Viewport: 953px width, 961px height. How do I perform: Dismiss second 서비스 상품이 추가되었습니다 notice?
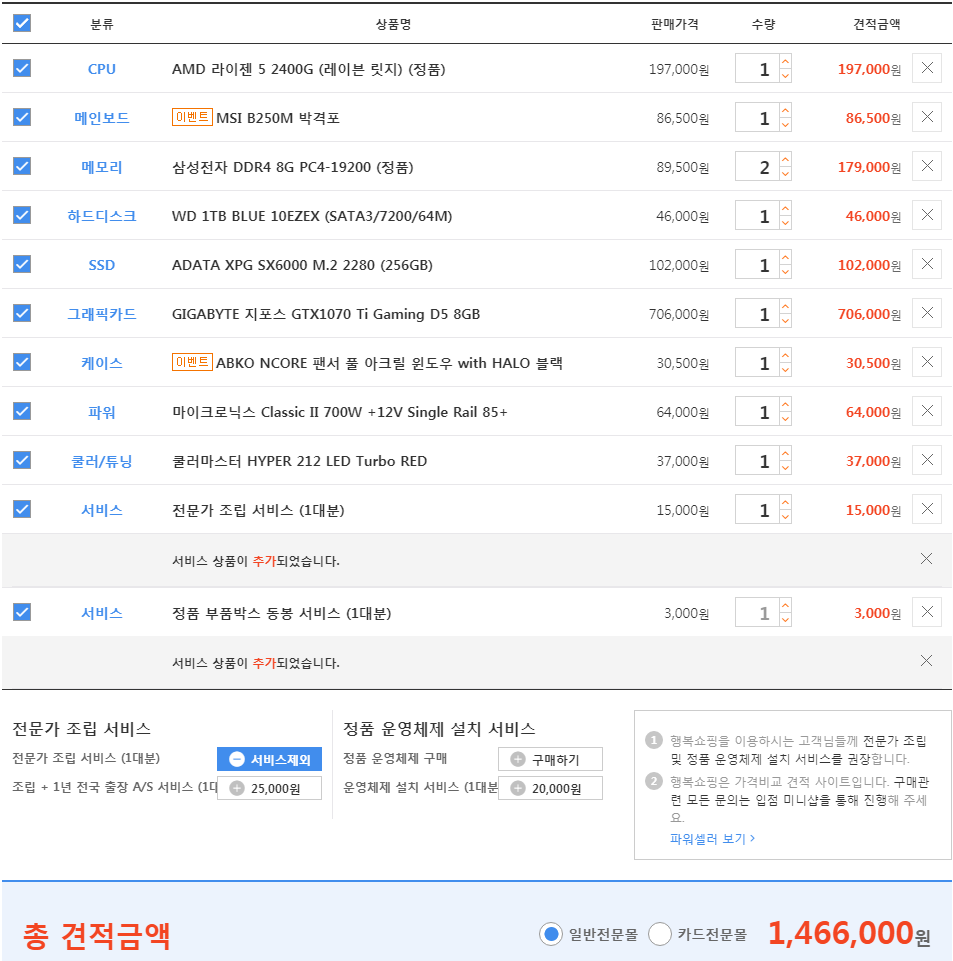coord(926,661)
